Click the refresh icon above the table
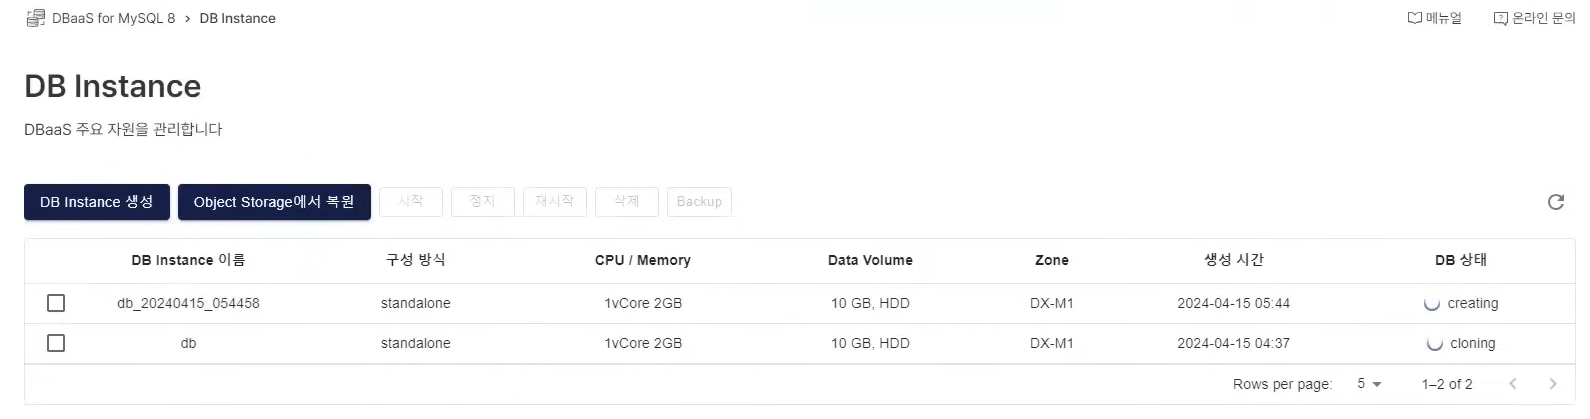Viewport: 1590px width, 419px height. pyautogui.click(x=1555, y=202)
